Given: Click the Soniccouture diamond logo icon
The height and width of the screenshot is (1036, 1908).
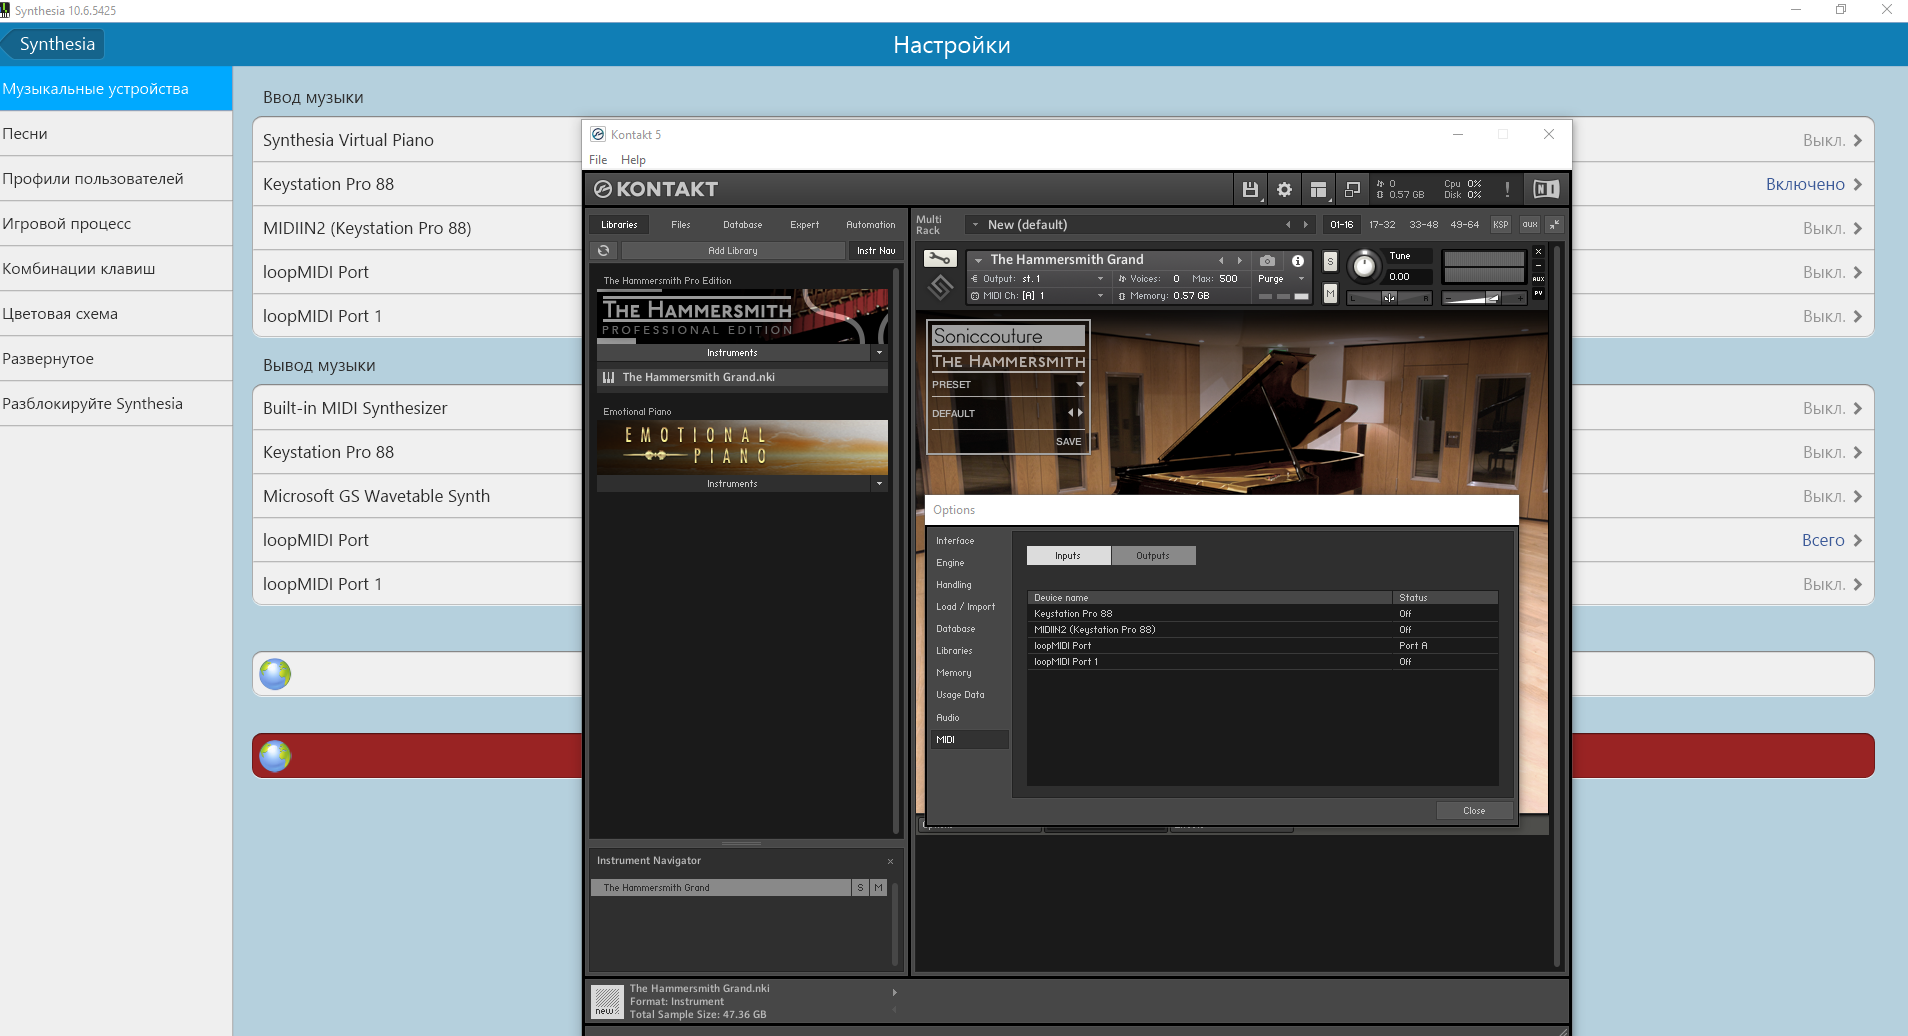Looking at the screenshot, I should [x=940, y=288].
